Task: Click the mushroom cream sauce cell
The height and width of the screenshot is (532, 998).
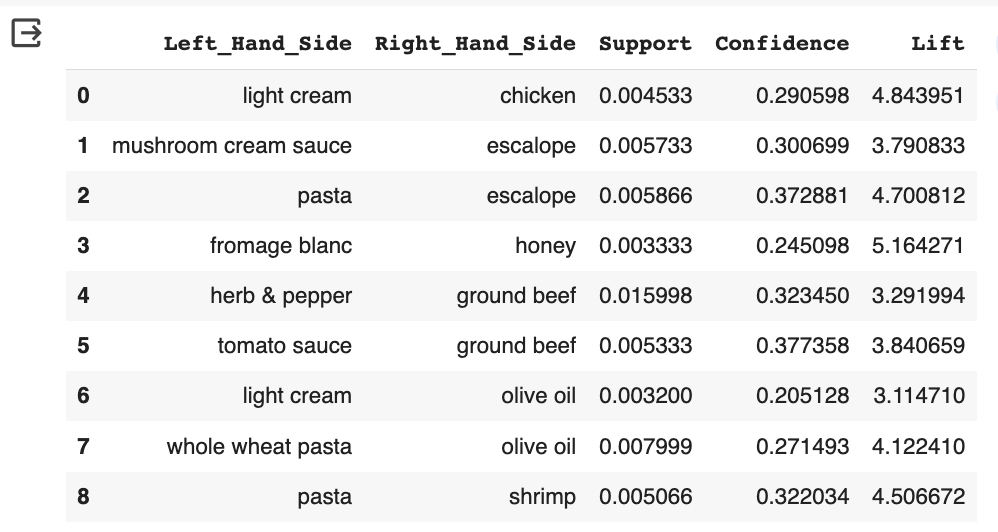Action: coord(232,146)
